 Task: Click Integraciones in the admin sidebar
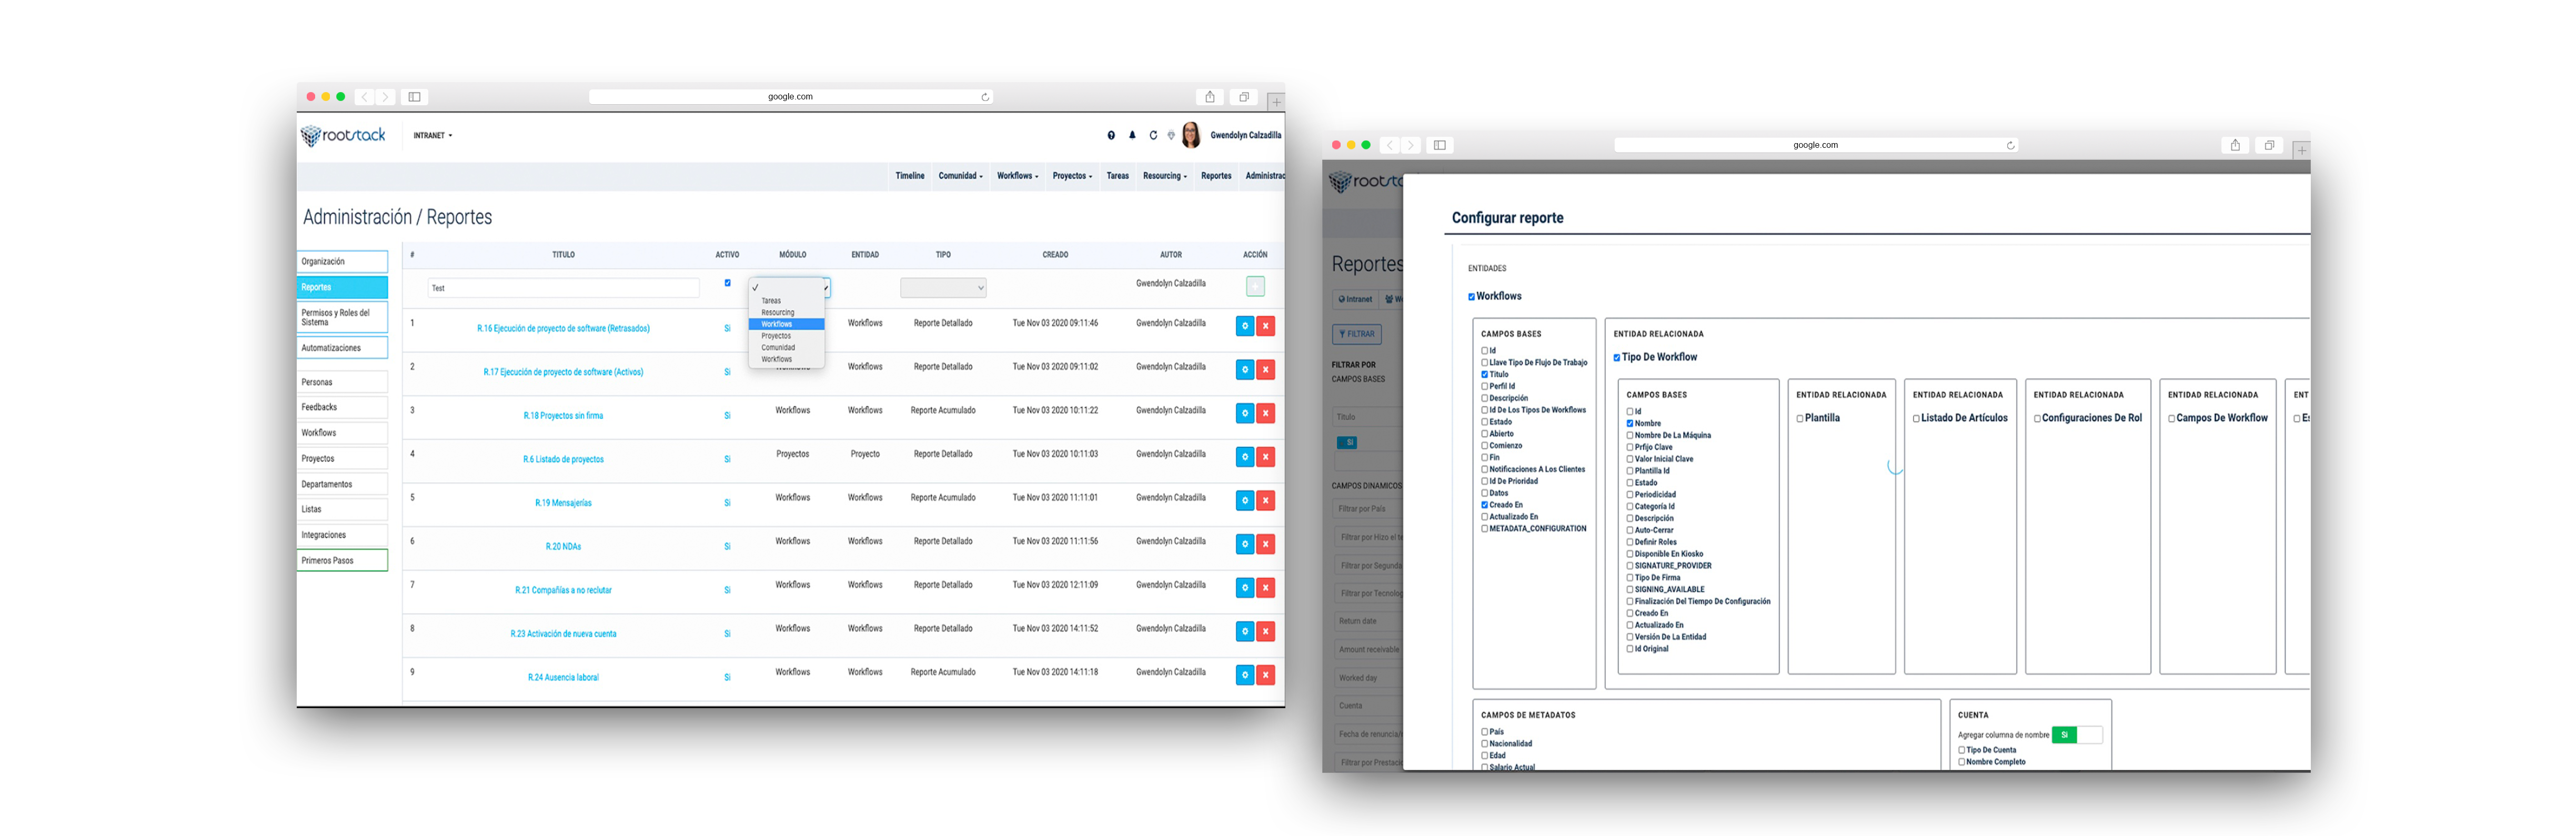point(342,535)
